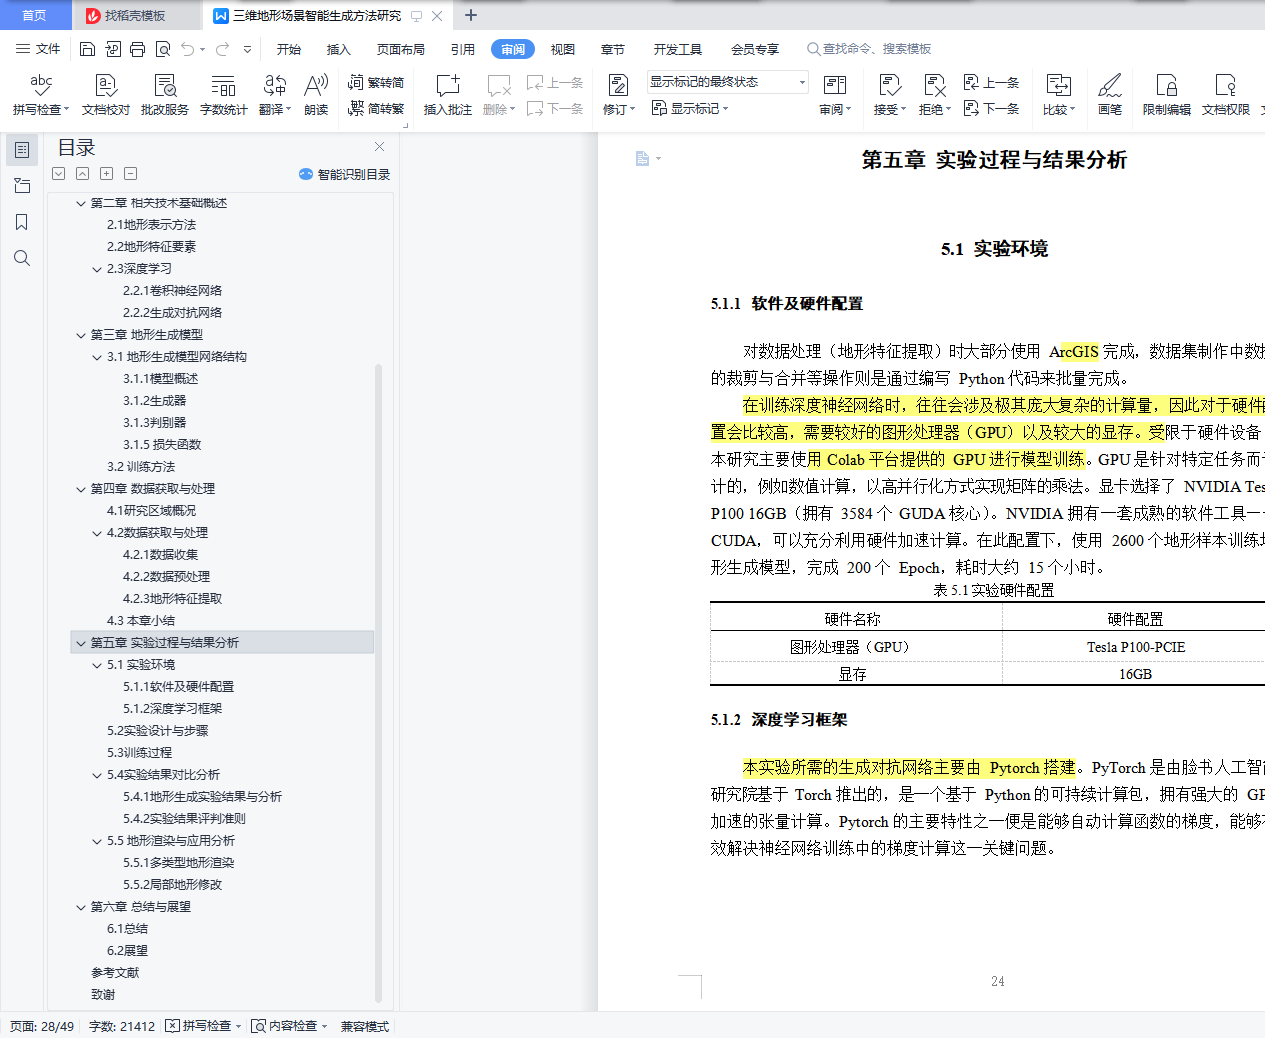Switch to 页面布局 ribbon tab
The height and width of the screenshot is (1038, 1265).
tap(401, 49)
